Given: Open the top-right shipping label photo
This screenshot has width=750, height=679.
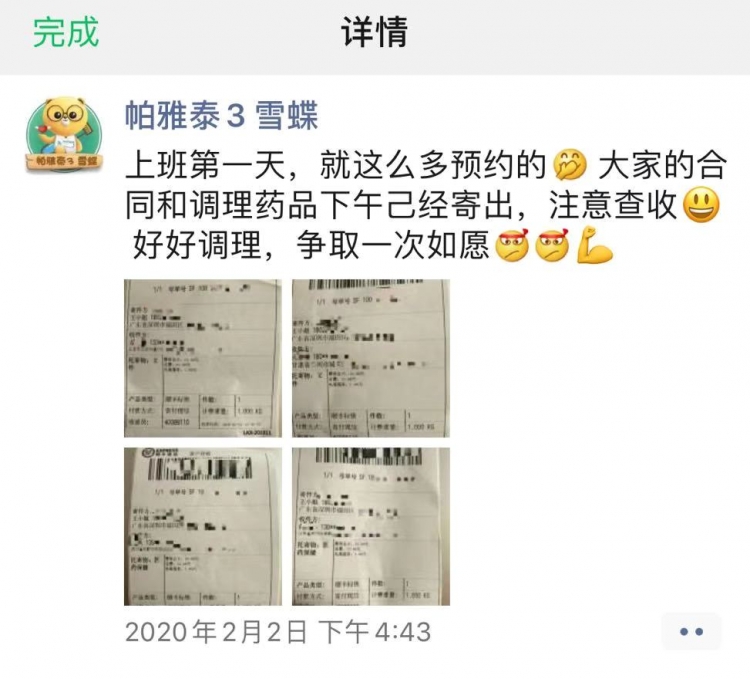Looking at the screenshot, I should [x=371, y=358].
